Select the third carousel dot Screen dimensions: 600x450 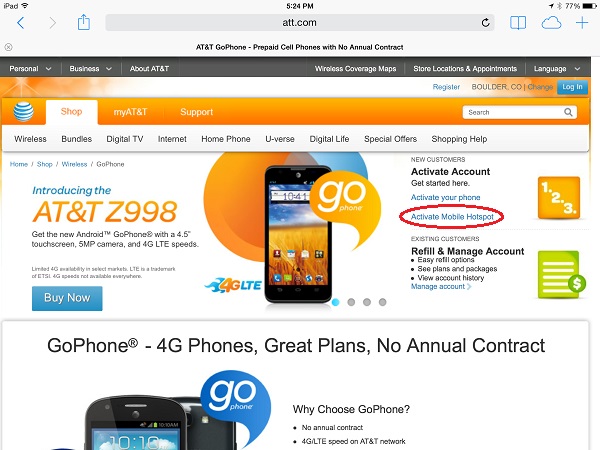click(x=367, y=302)
